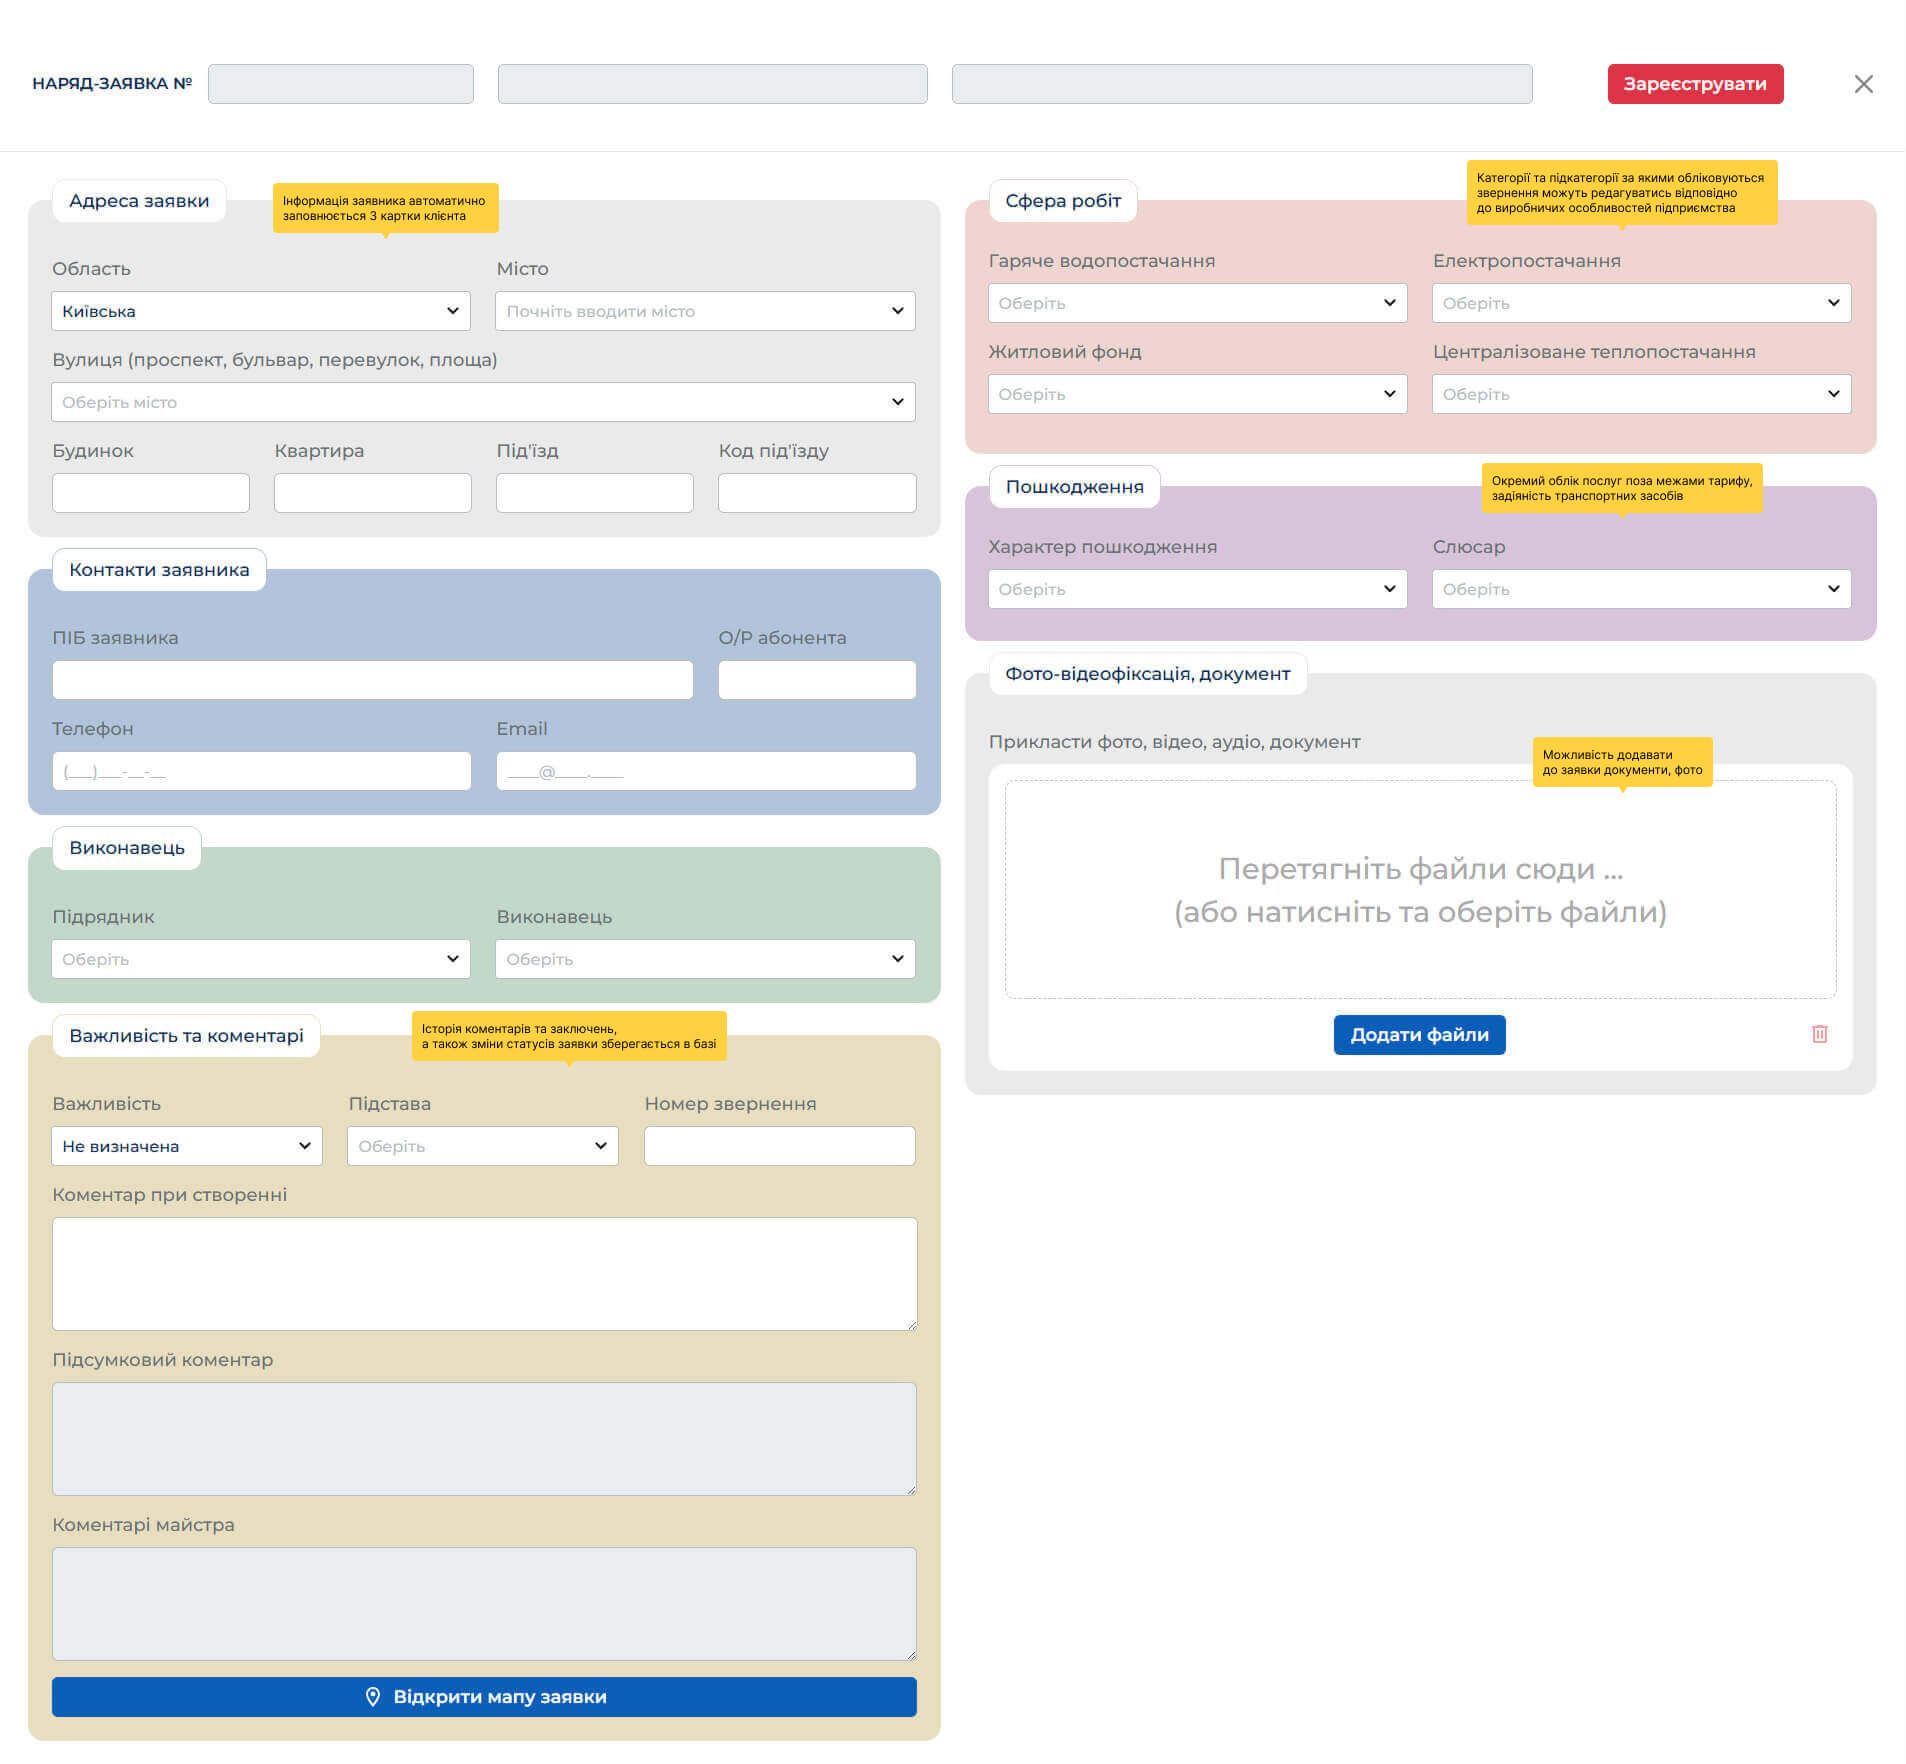Open the Слюсар dropdown
This screenshot has height=1764, width=1906.
click(1641, 589)
